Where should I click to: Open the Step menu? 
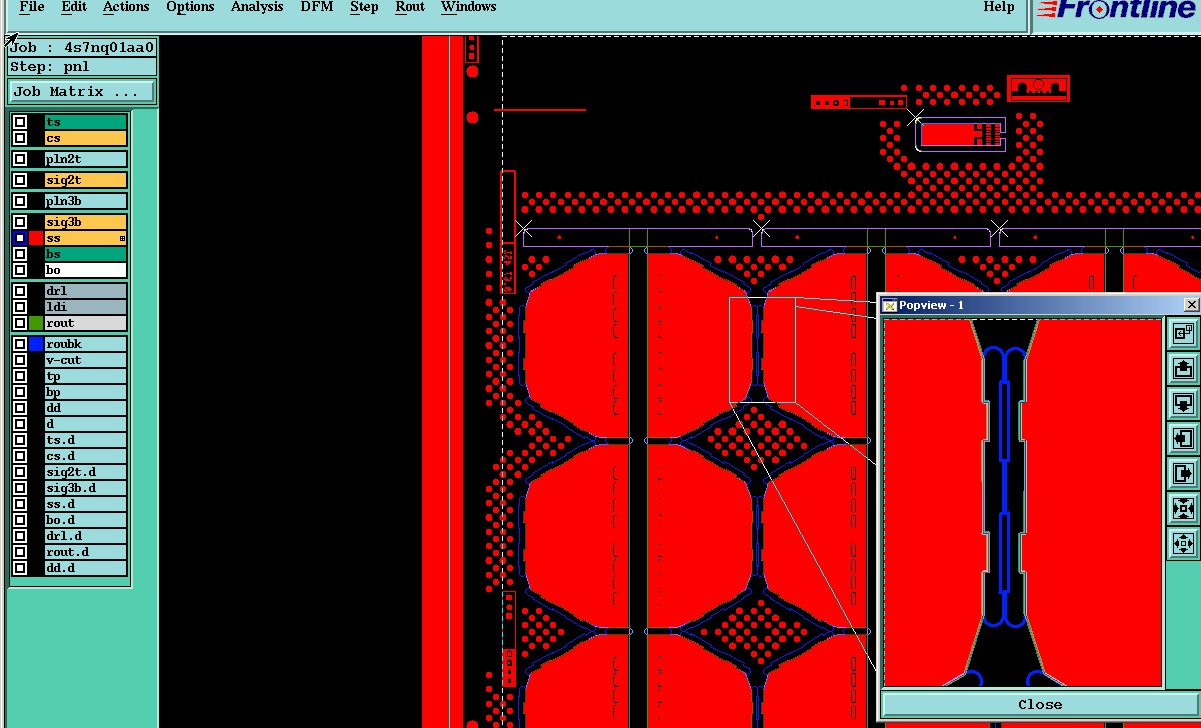pyautogui.click(x=364, y=7)
